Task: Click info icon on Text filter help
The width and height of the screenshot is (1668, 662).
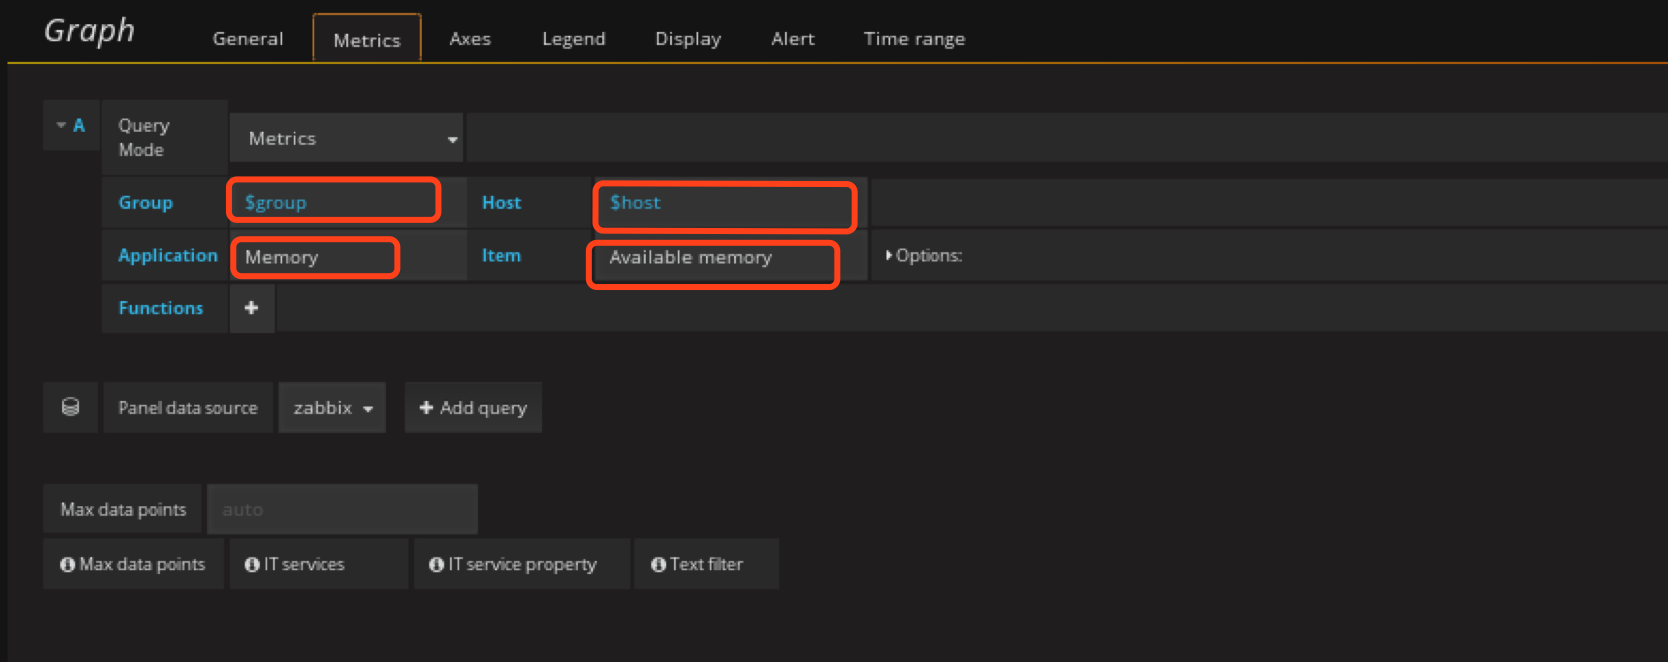Action: point(658,565)
